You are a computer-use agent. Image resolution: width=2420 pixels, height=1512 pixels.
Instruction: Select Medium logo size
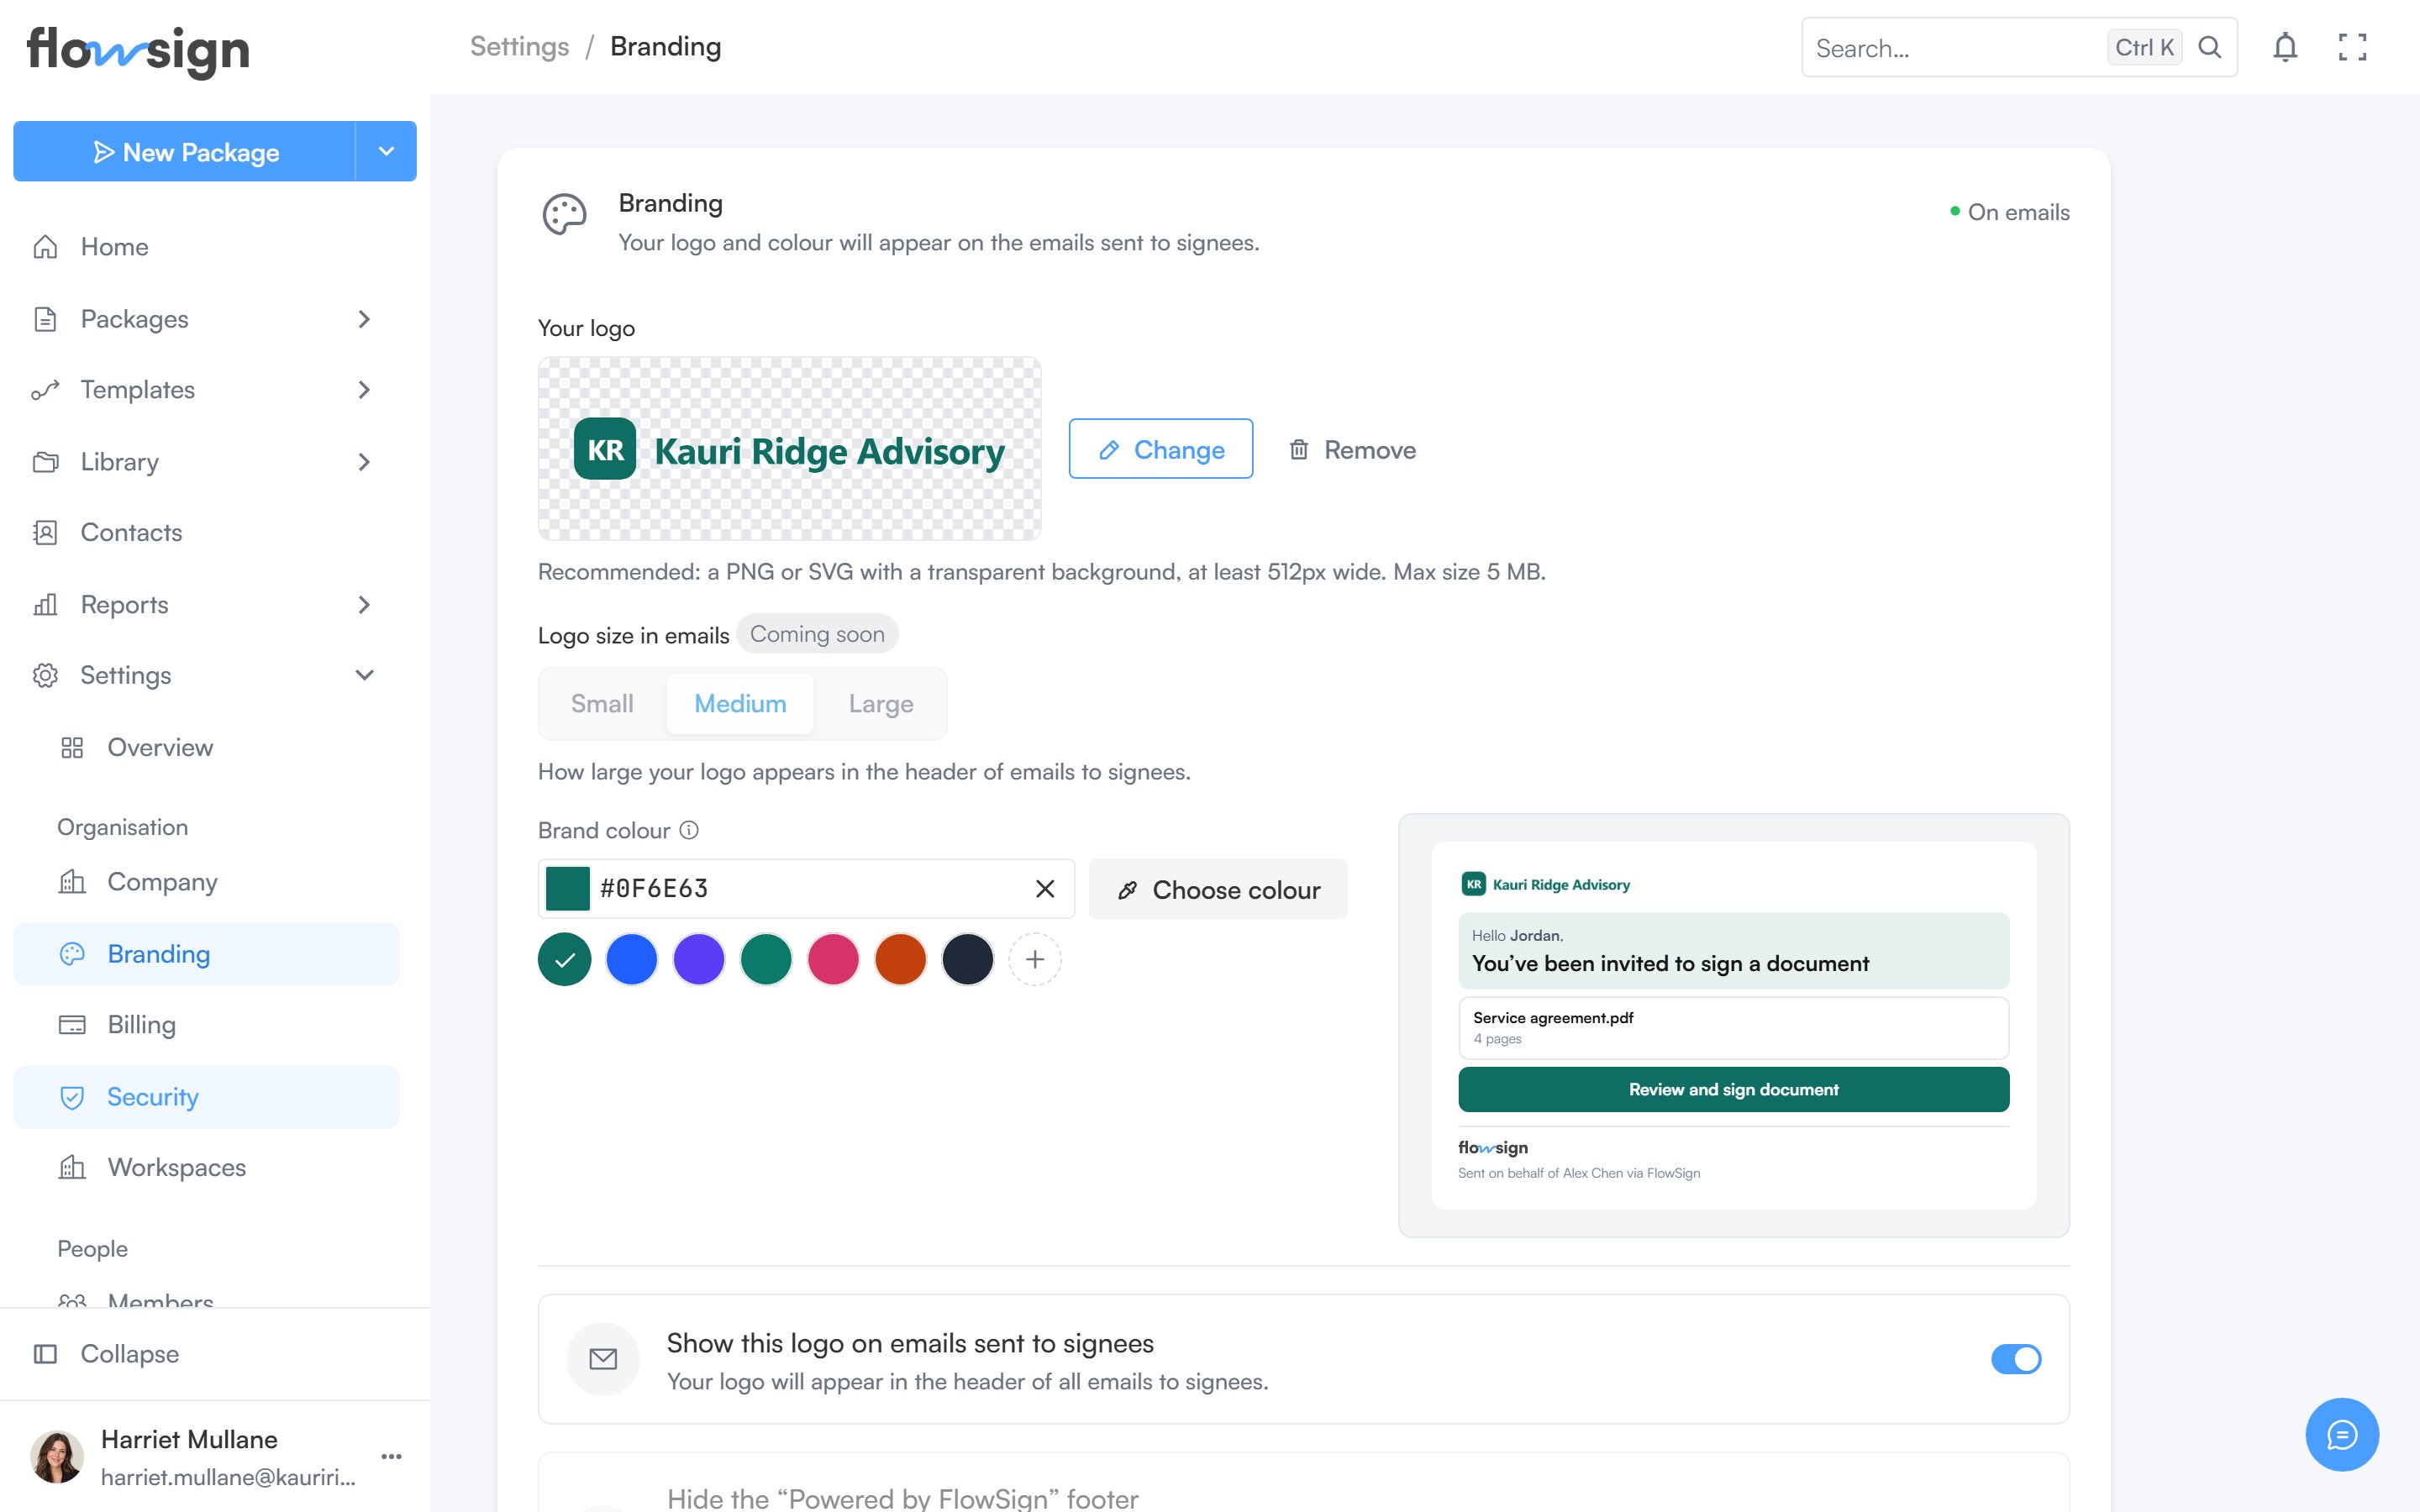pyautogui.click(x=740, y=703)
